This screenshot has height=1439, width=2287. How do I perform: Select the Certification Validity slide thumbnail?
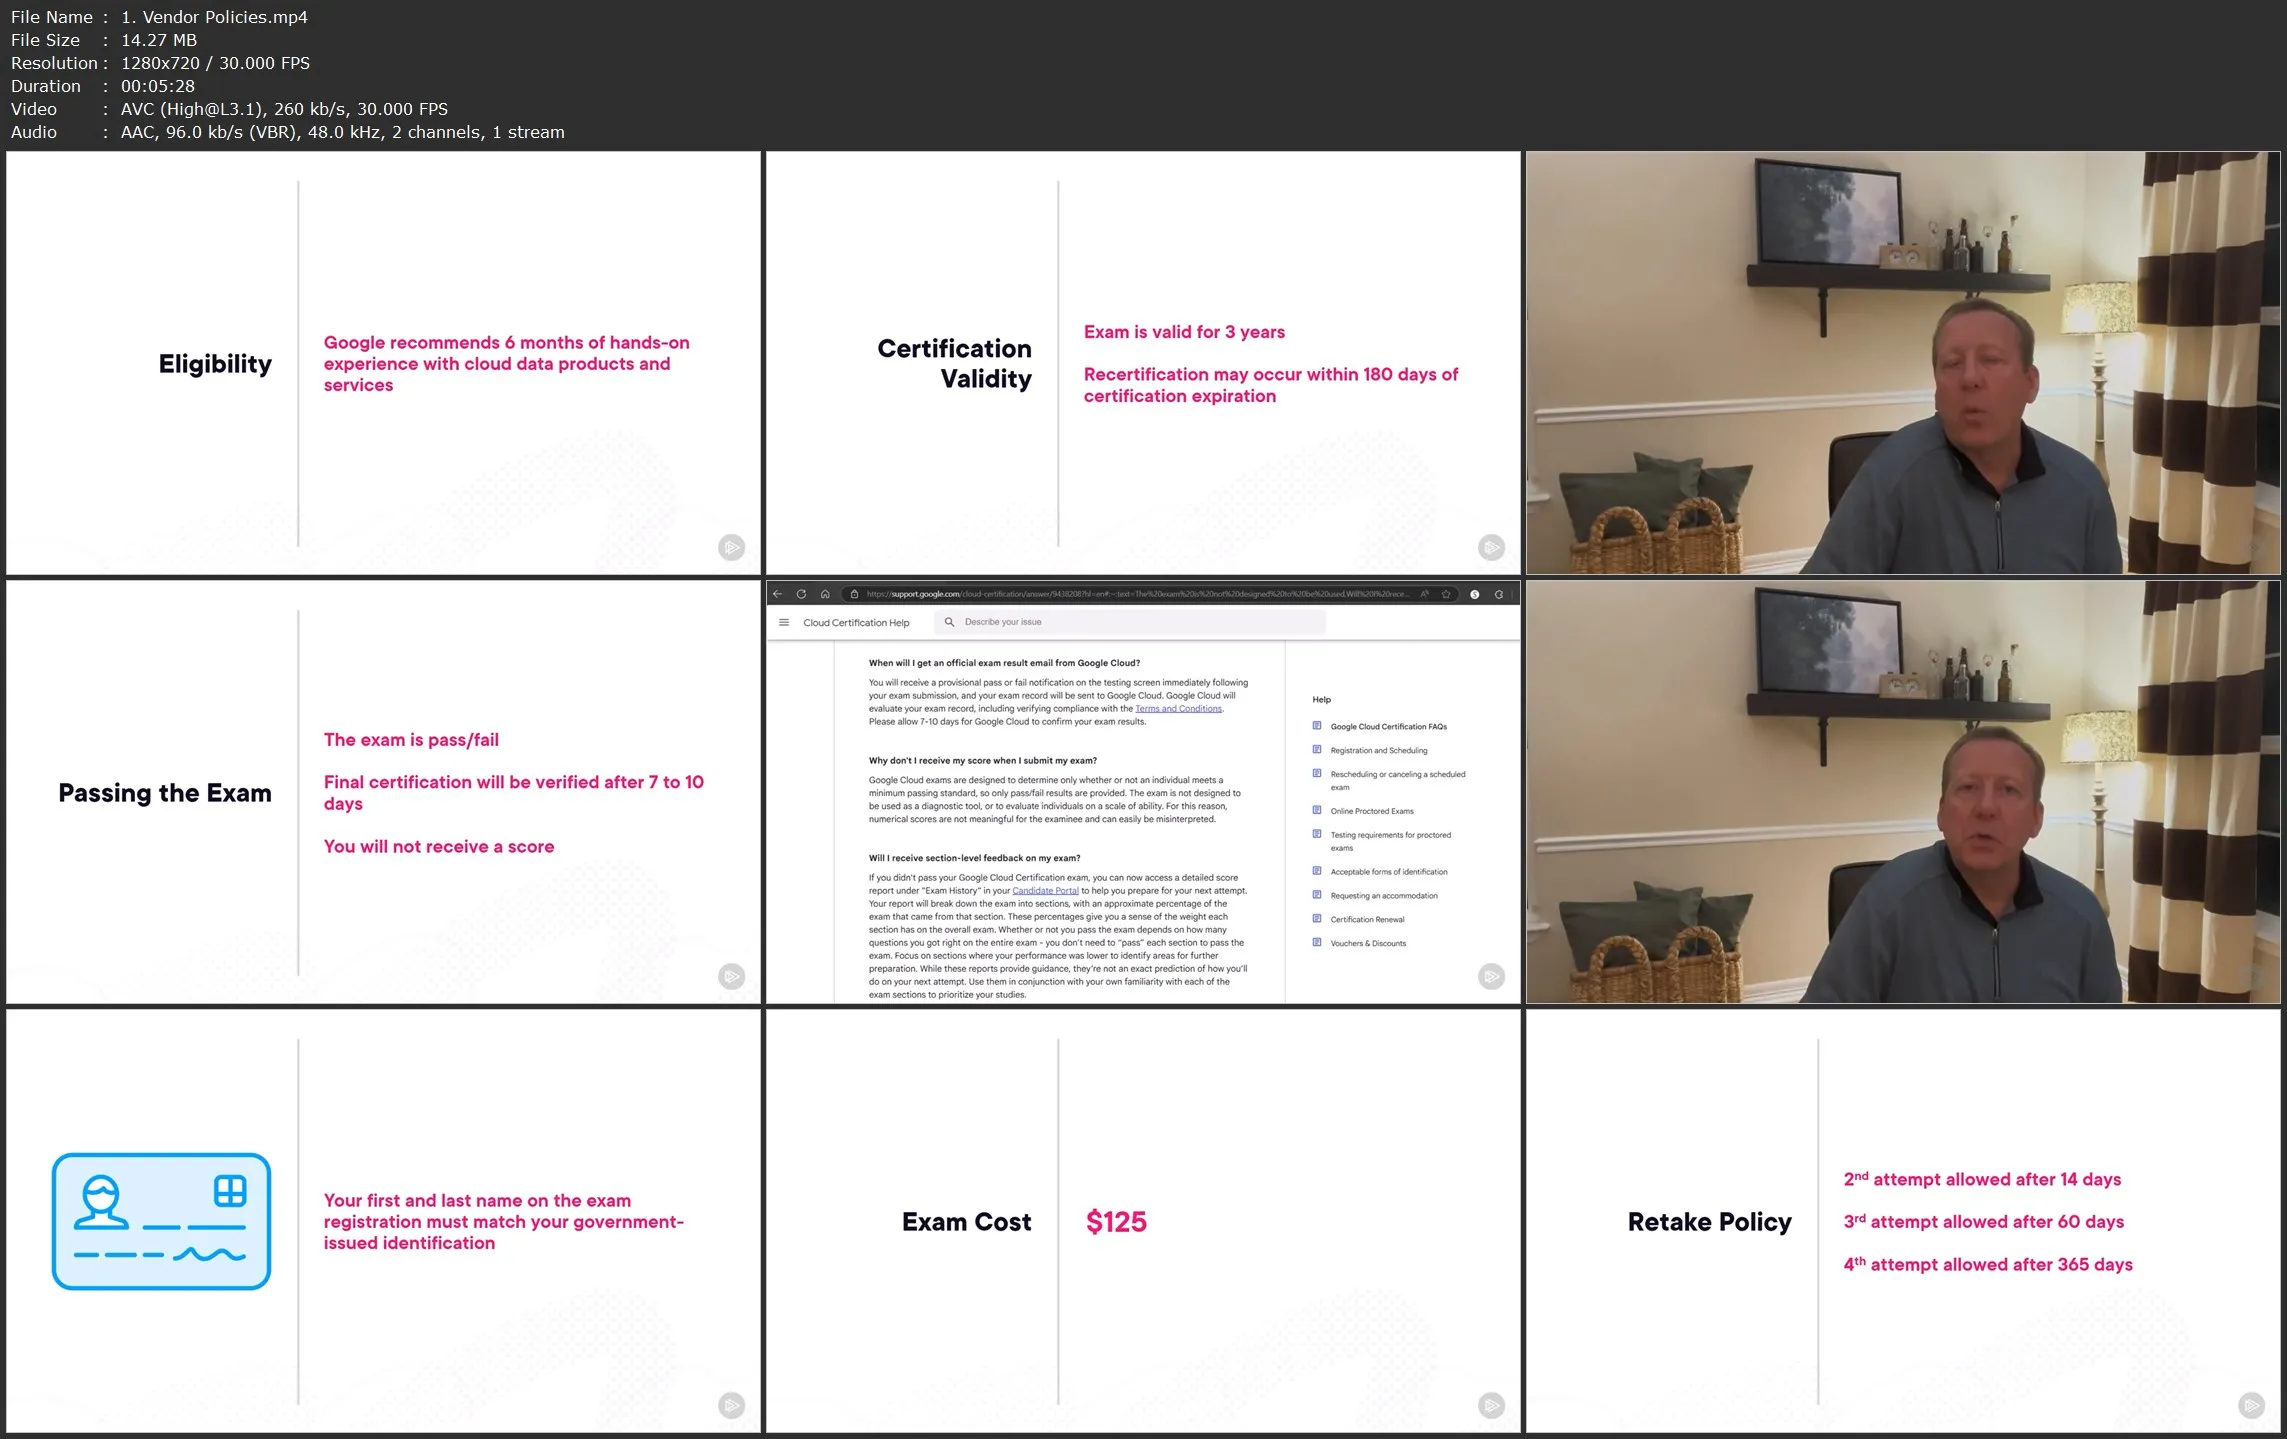[x=1143, y=363]
